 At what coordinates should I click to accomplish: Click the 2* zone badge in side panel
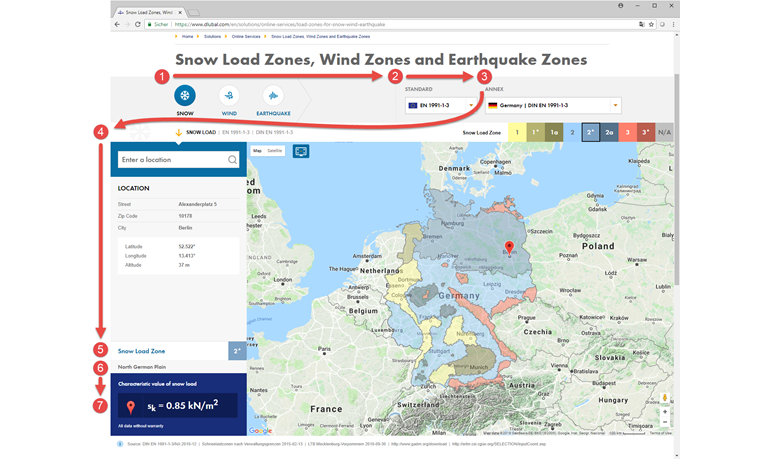coord(238,351)
